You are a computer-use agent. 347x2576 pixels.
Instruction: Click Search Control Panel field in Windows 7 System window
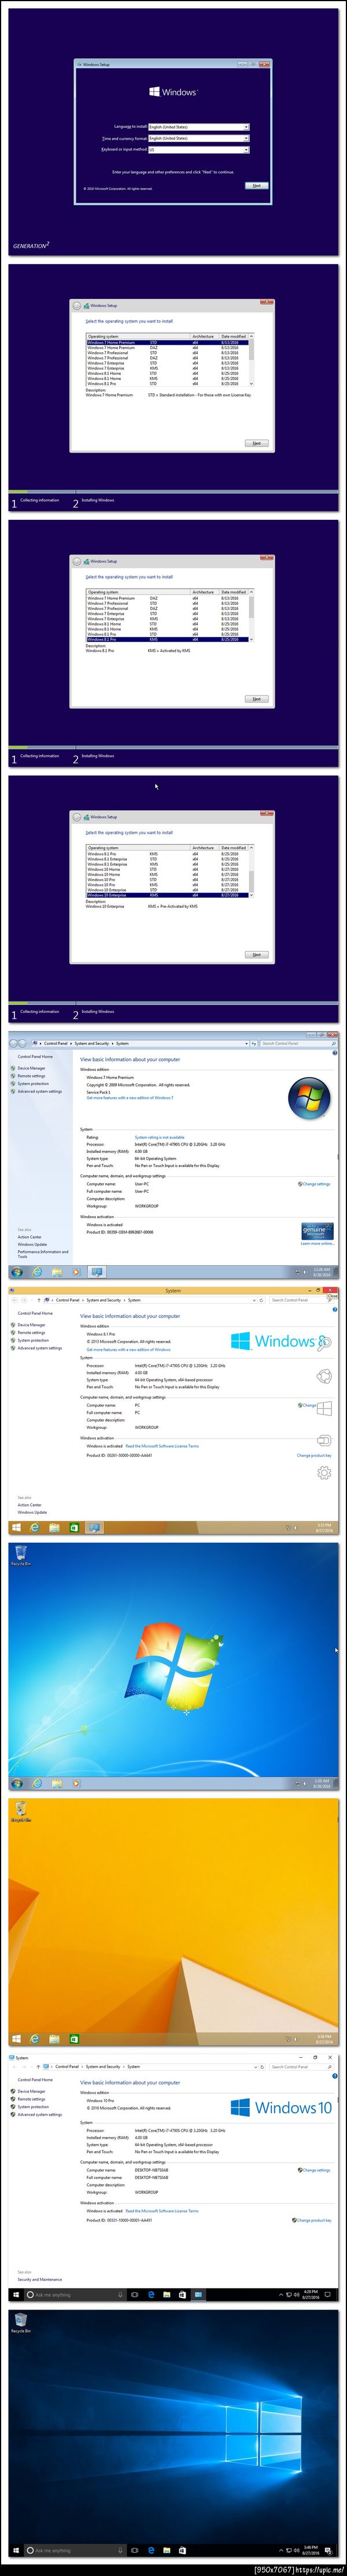tap(298, 1043)
